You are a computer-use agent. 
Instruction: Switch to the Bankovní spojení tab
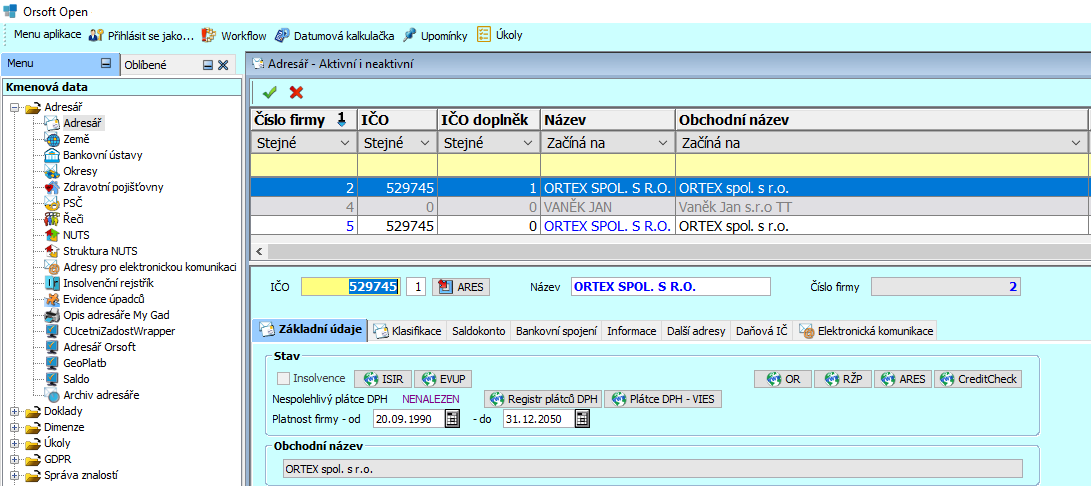(556, 331)
